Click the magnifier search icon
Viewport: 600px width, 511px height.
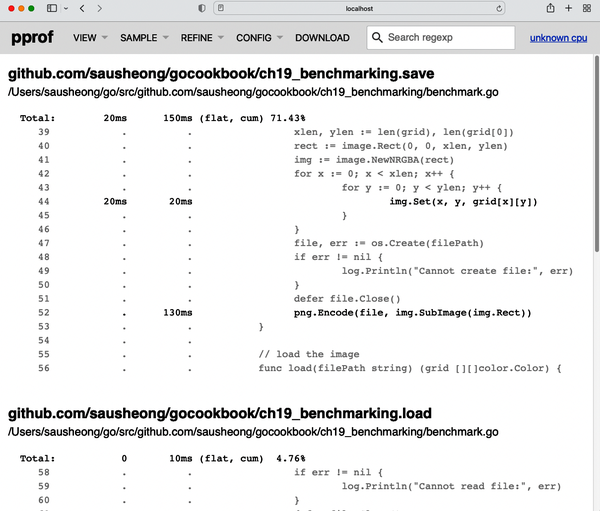377,38
